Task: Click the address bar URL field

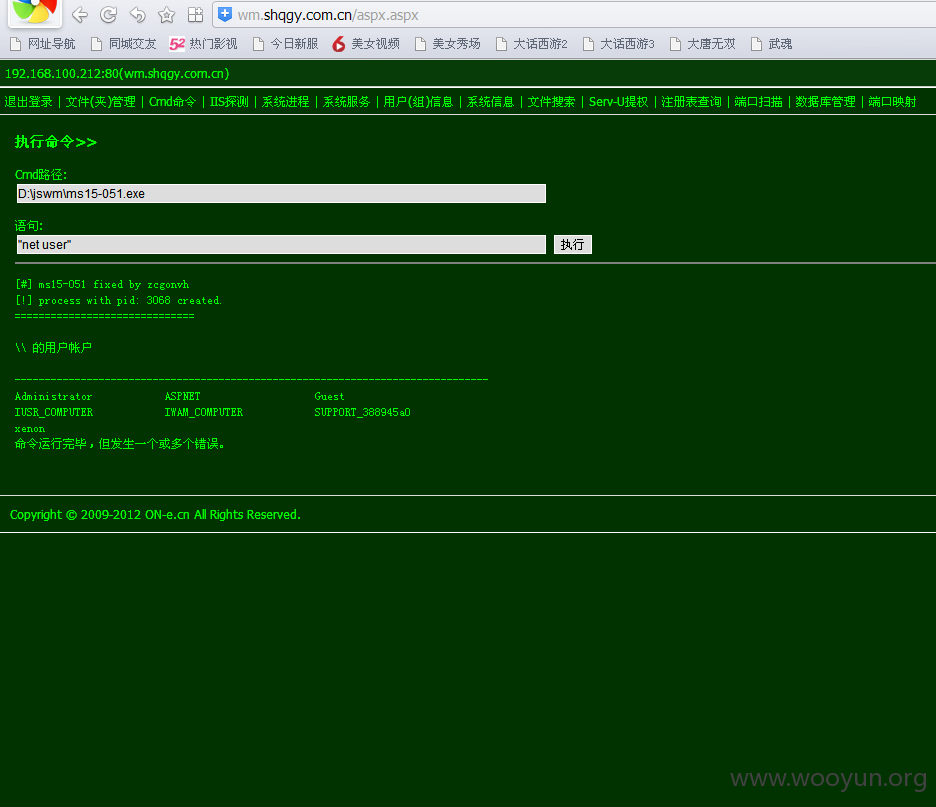Action: (573, 15)
